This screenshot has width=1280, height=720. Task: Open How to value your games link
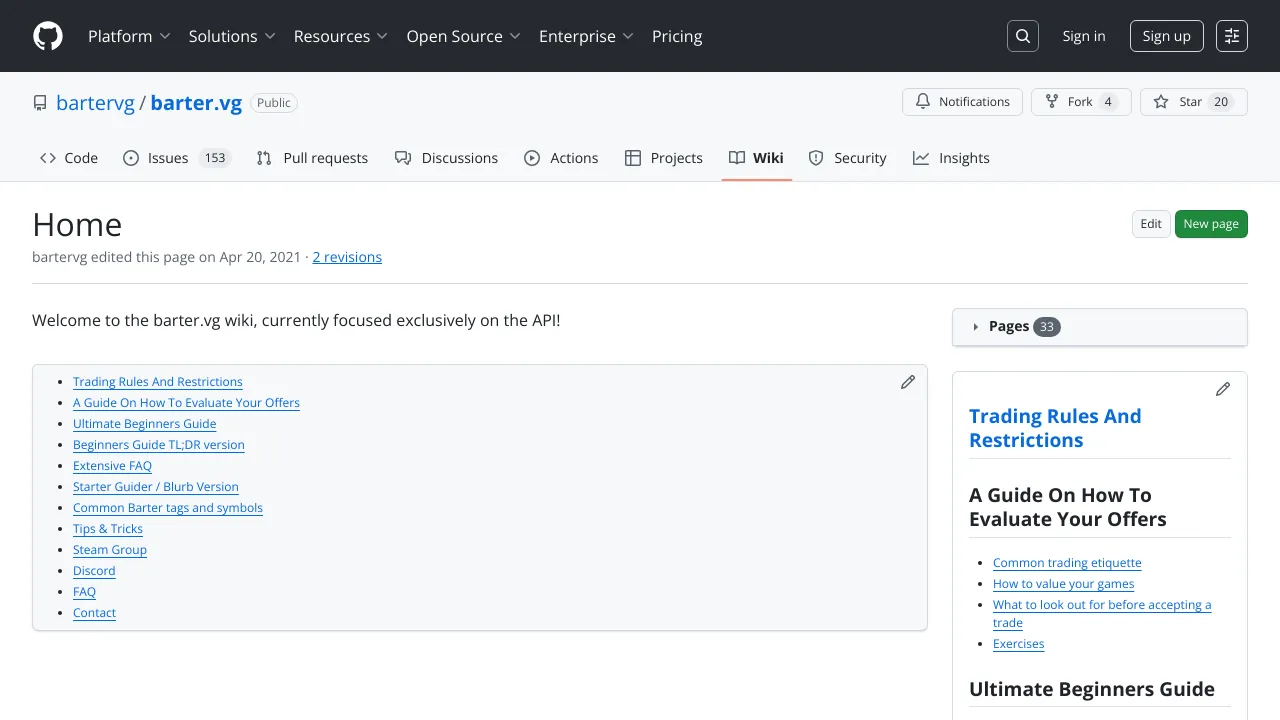[1063, 584]
